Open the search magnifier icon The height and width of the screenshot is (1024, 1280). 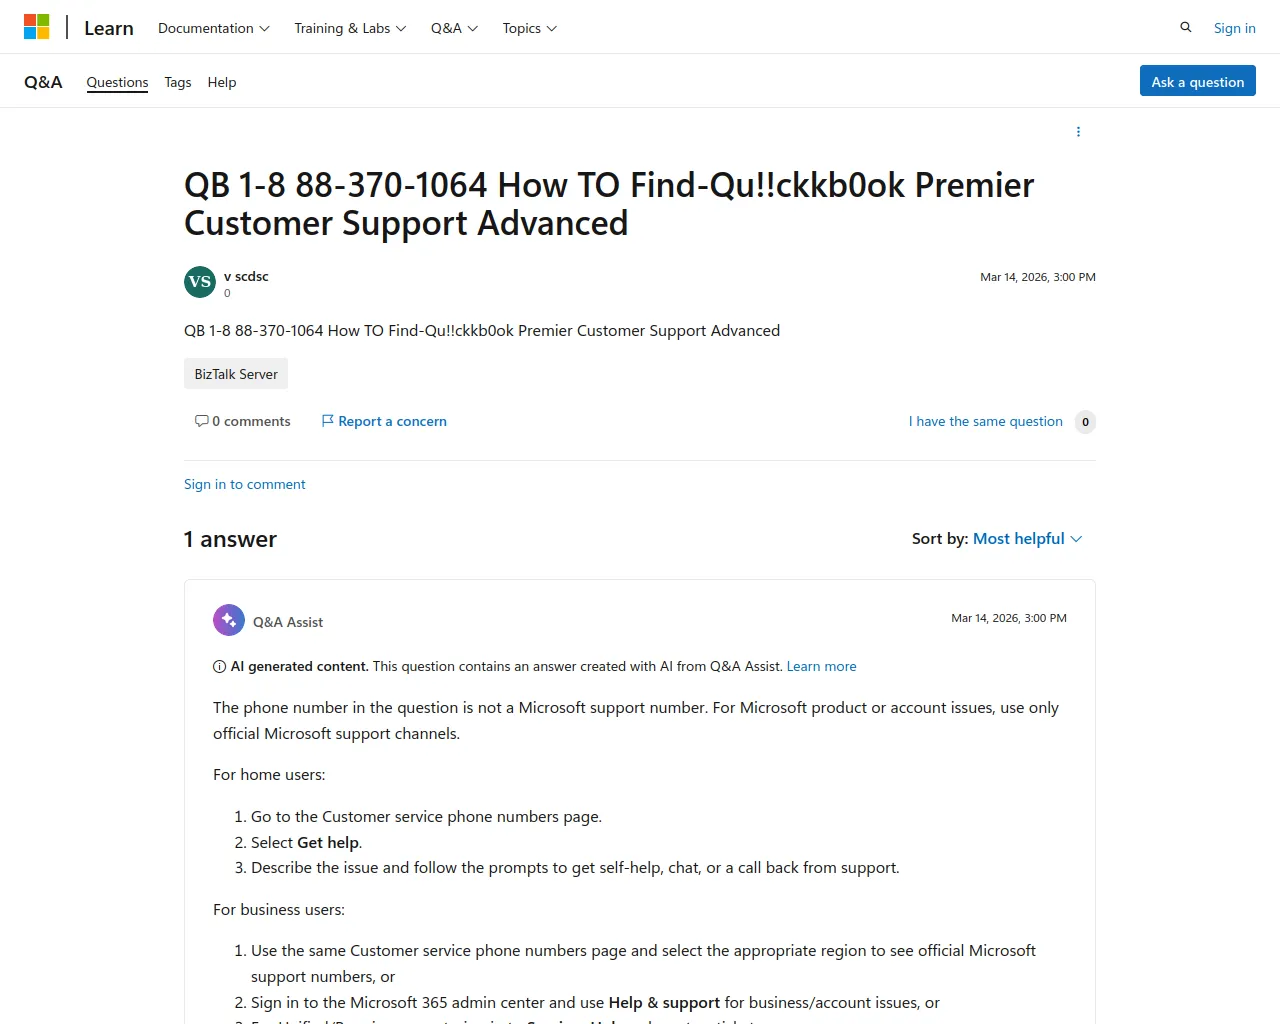click(1186, 27)
